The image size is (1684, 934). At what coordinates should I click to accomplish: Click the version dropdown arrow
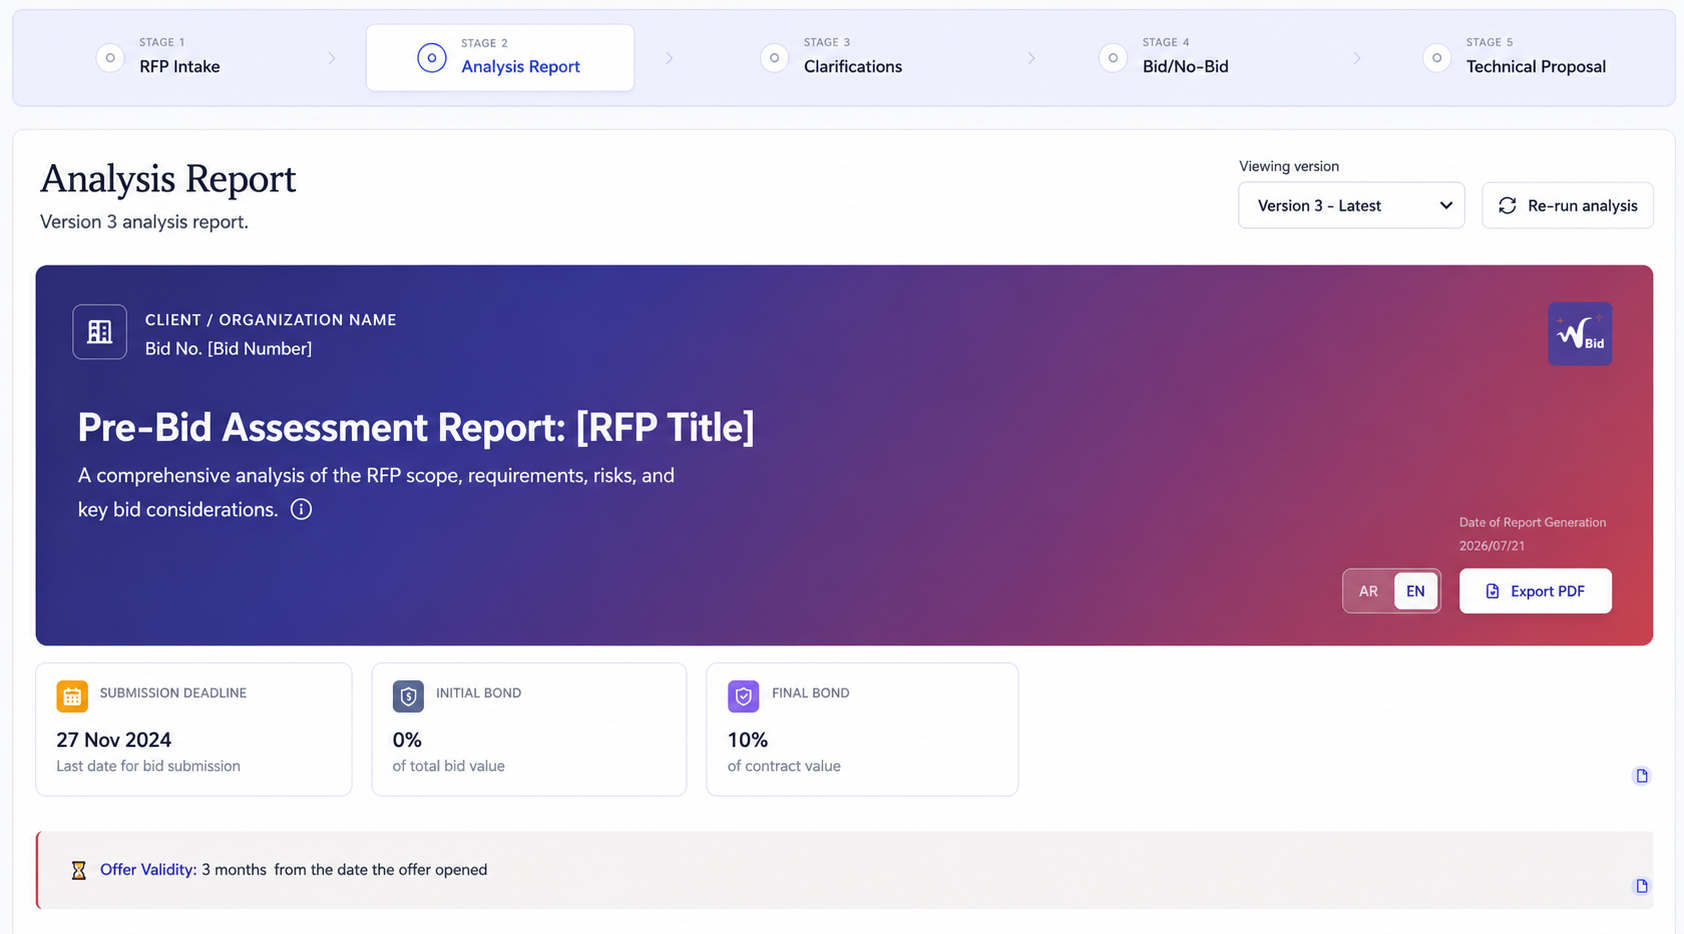1446,205
